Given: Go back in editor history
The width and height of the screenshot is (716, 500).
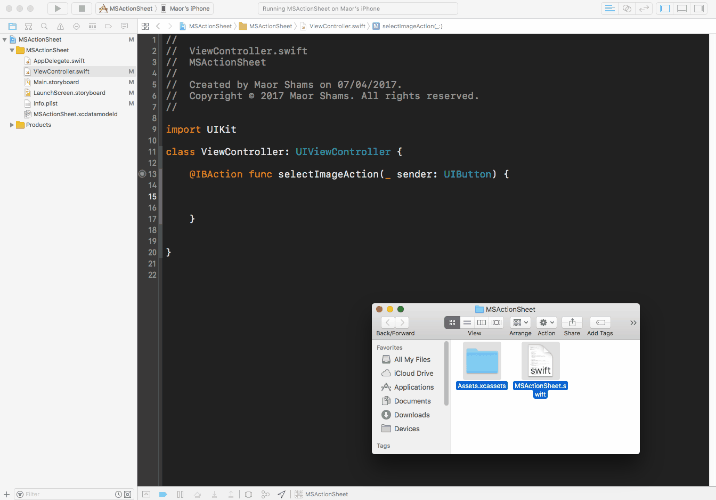Looking at the screenshot, I should click(x=158, y=26).
